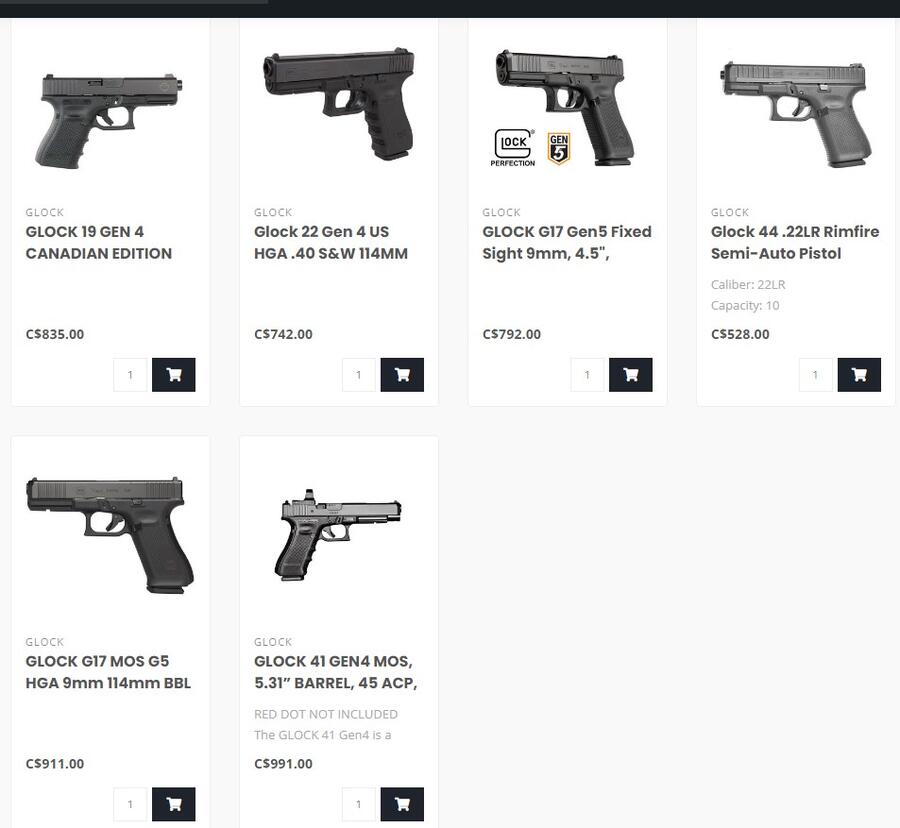The width and height of the screenshot is (900, 828).
Task: Add GLOCK 41 GEN4 MOS to cart
Action: point(402,804)
